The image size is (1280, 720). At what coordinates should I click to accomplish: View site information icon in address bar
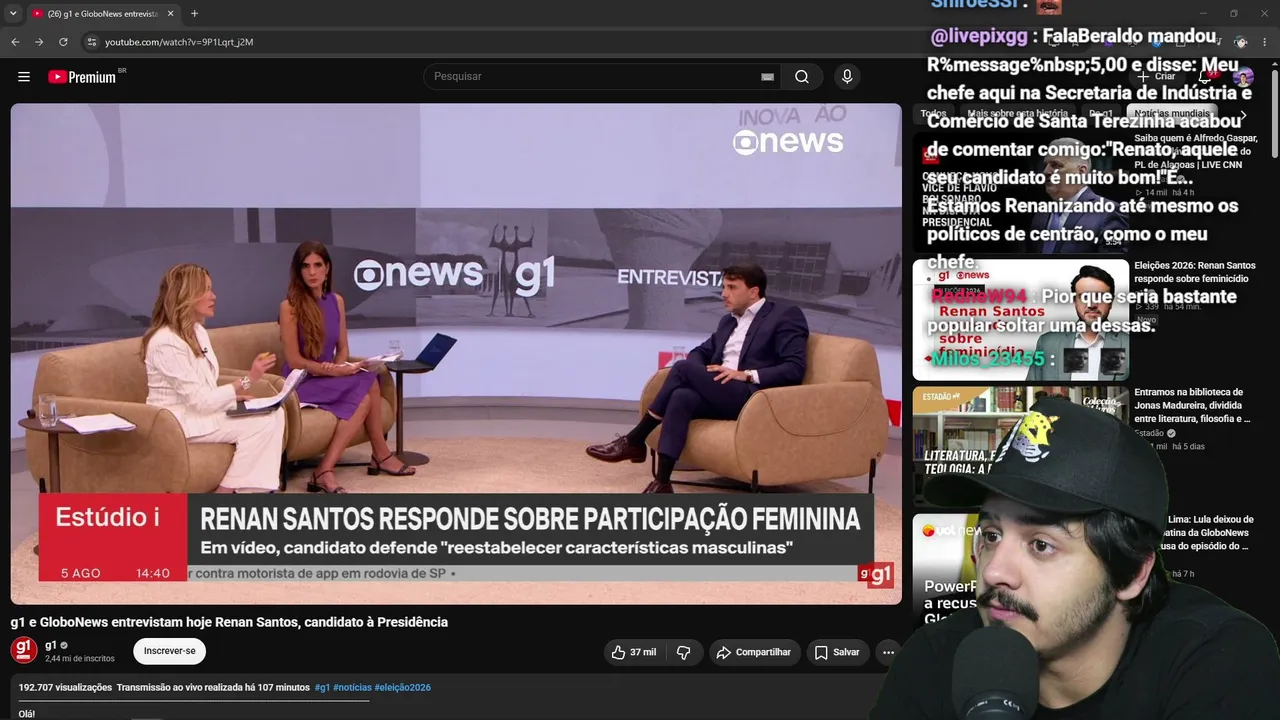point(91,42)
